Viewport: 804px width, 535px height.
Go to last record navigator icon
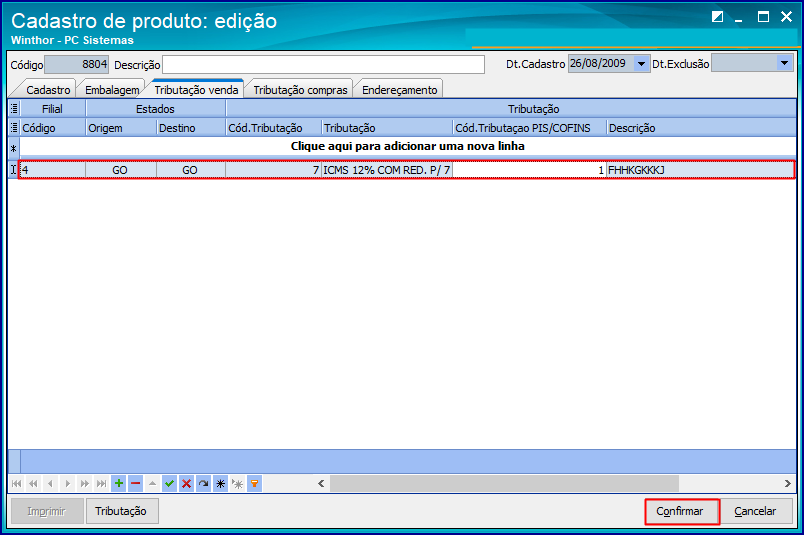point(102,483)
